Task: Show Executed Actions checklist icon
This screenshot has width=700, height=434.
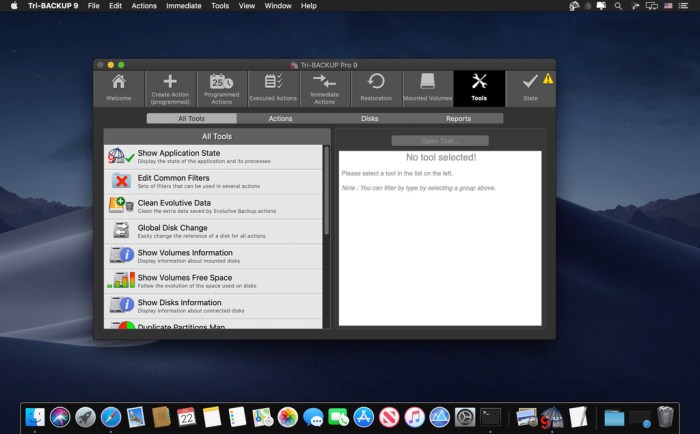Action: pyautogui.click(x=273, y=88)
